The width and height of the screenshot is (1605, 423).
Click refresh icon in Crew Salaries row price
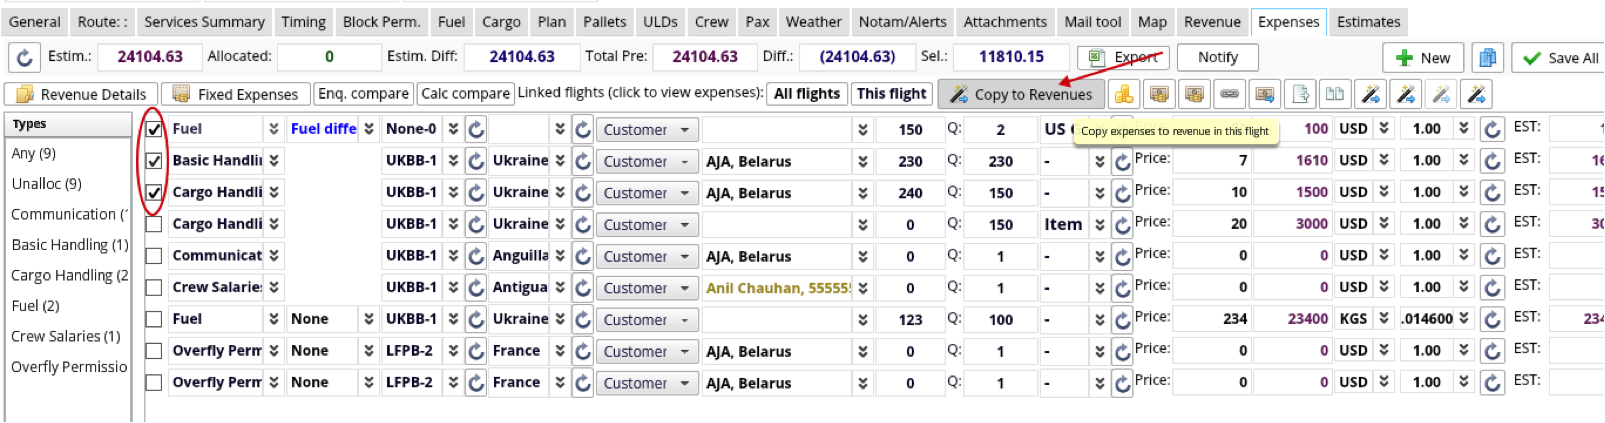pos(1122,288)
